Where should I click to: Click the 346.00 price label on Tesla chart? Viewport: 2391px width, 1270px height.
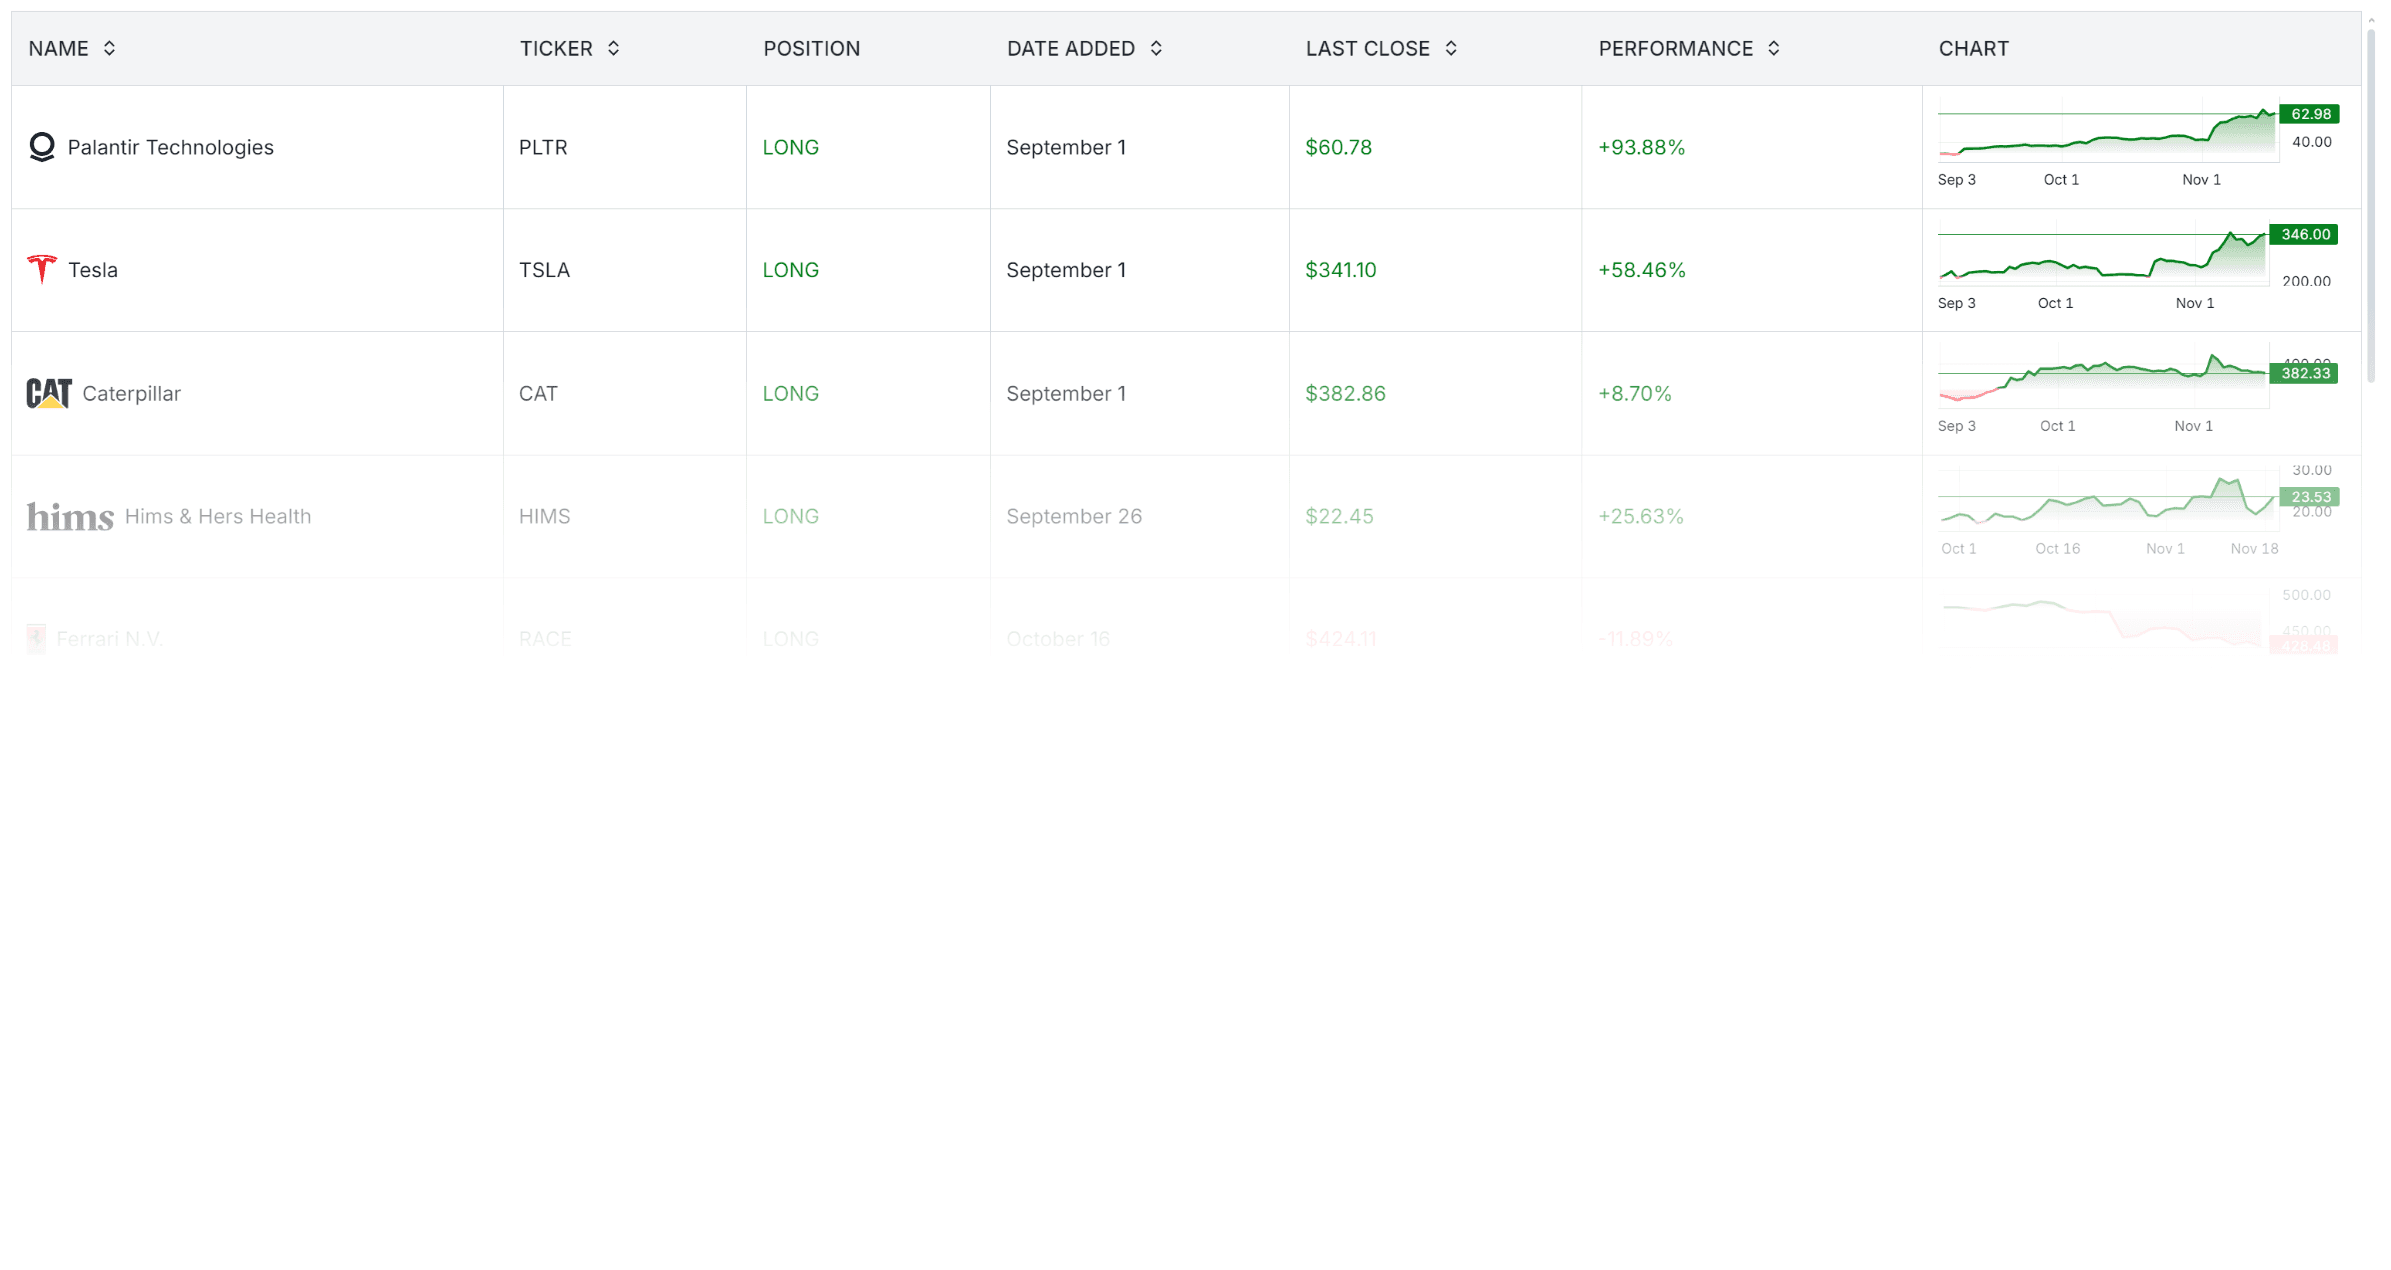point(2304,234)
